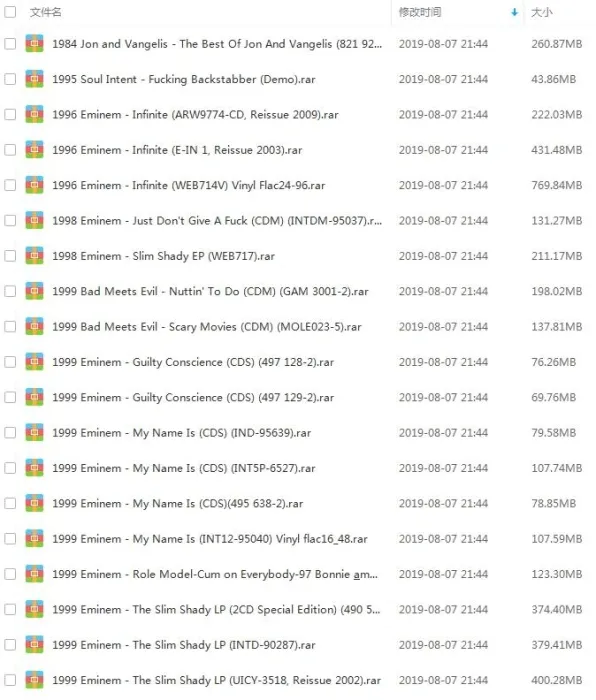Sort by the file name column header
The image size is (596, 700).
46,12
